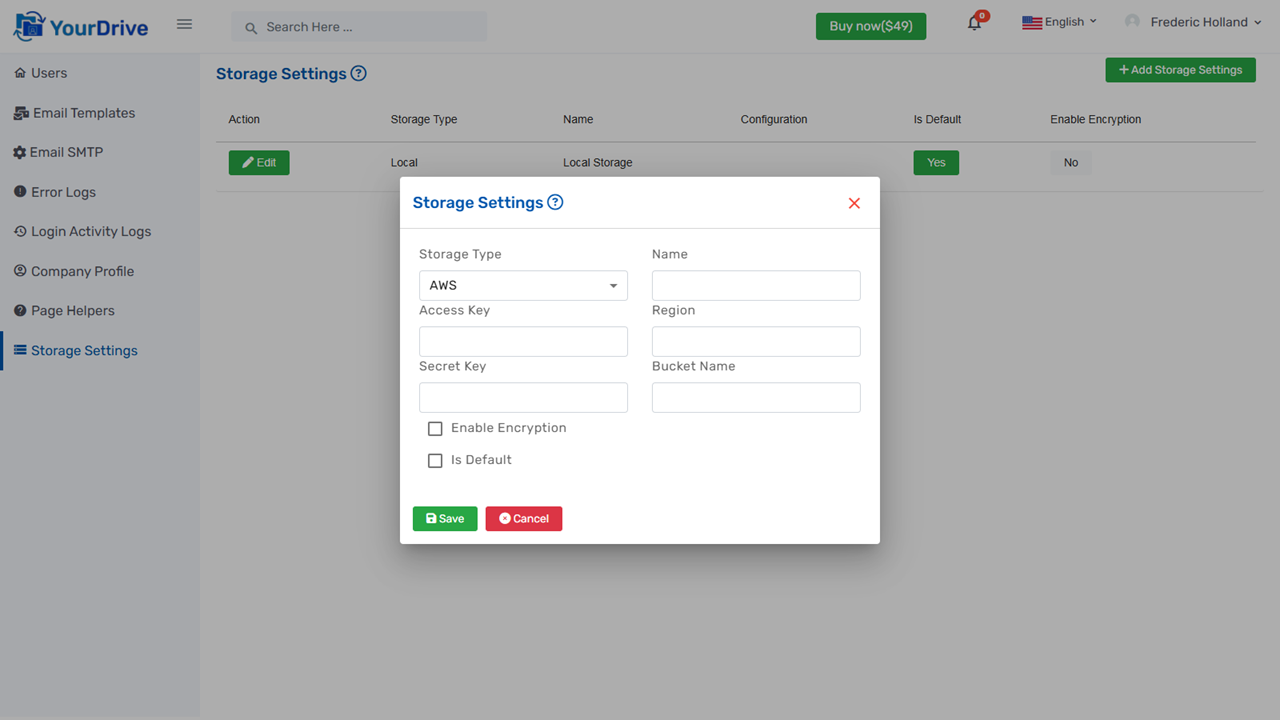Expand the English language selector

[1059, 21]
